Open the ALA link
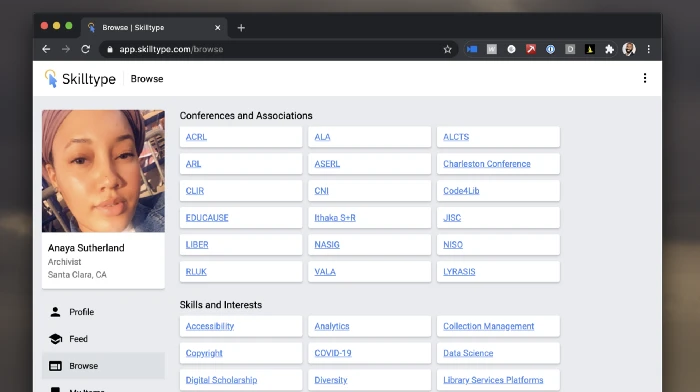 tap(322, 137)
